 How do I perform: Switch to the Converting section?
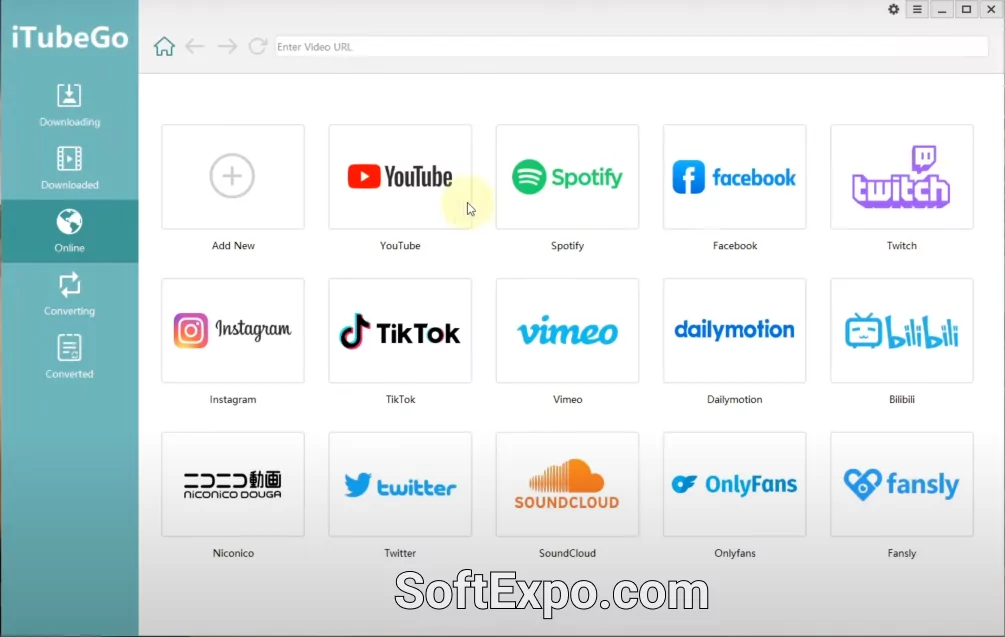(x=69, y=293)
